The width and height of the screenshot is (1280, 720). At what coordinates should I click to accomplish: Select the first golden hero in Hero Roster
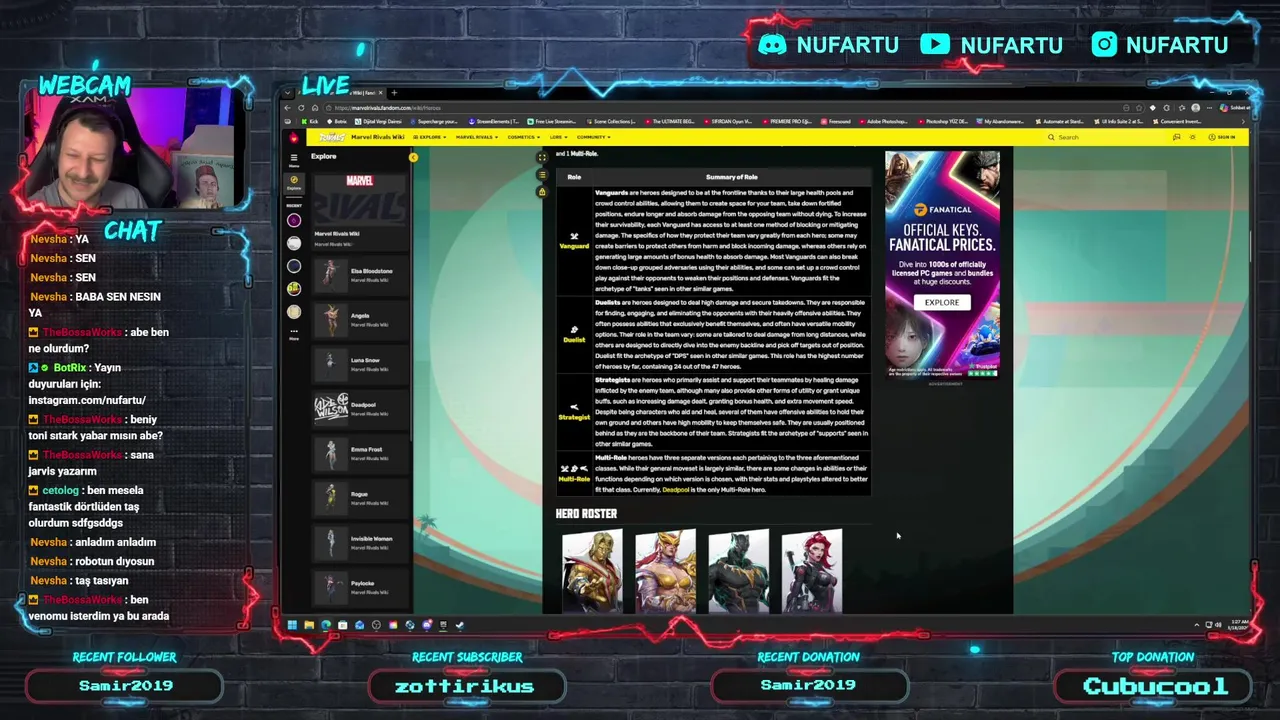(x=592, y=570)
